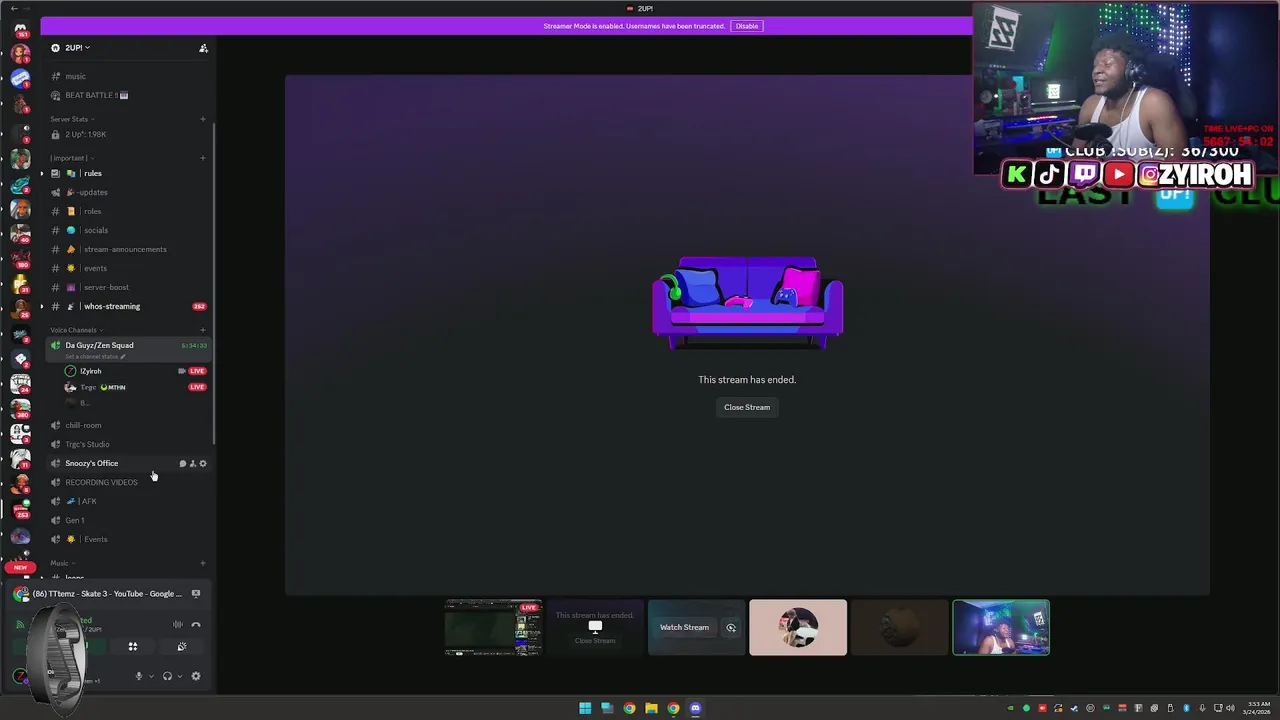Open the soundboard icon in voice panel

181,647
